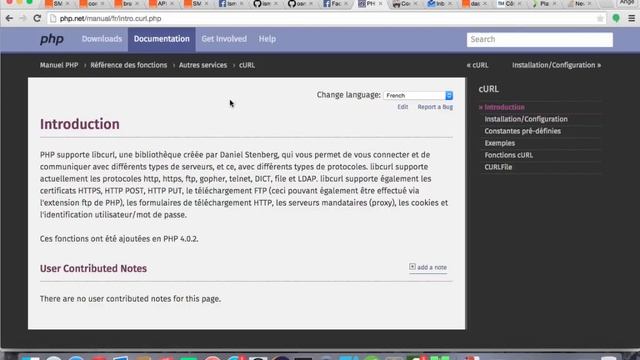Open Constantes pré-définies in the sidebar
The width and height of the screenshot is (640, 360).
coord(522,131)
